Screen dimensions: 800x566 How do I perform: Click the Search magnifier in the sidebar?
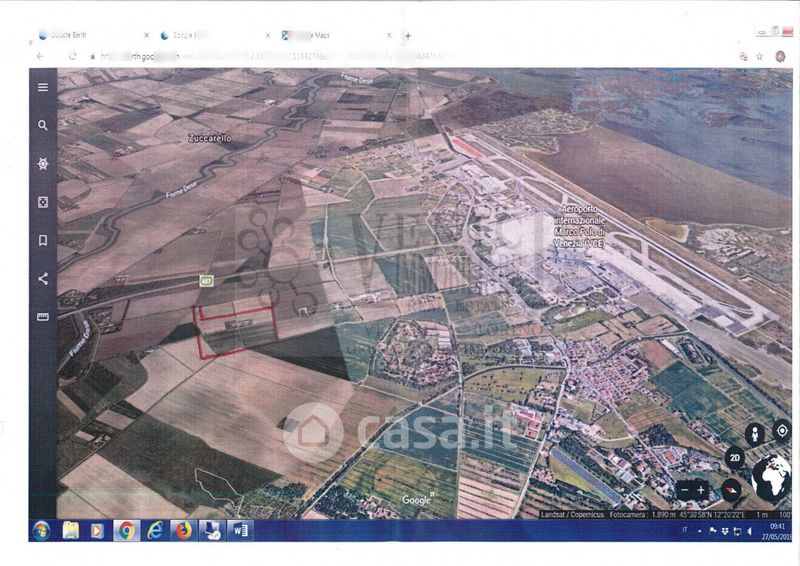(42, 126)
